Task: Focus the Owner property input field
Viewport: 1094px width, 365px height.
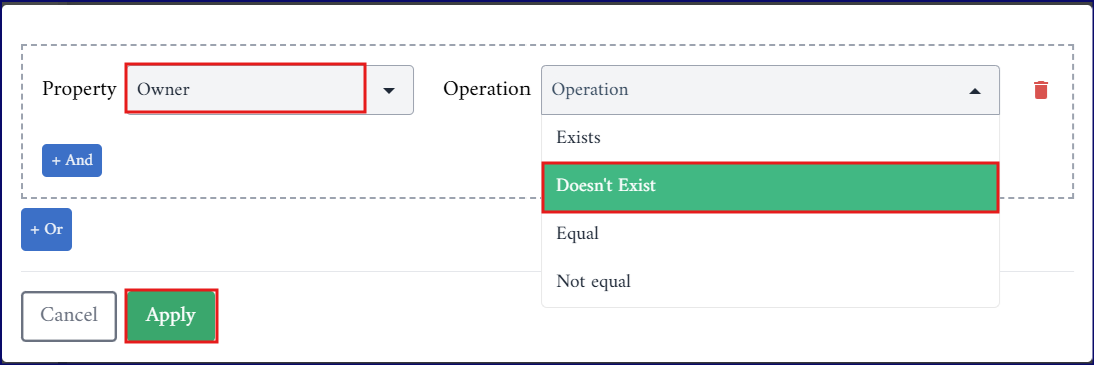Action: pyautogui.click(x=246, y=89)
